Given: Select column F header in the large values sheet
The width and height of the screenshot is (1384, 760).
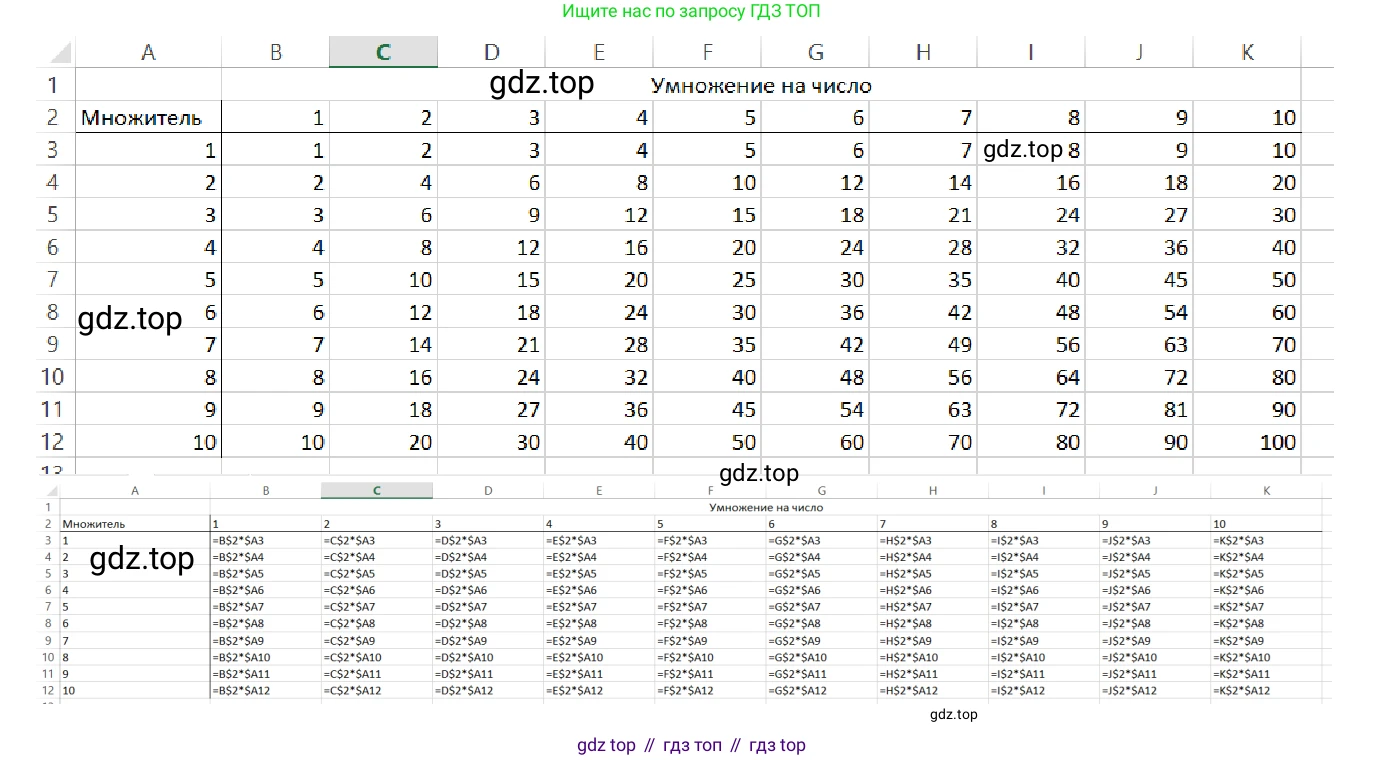Looking at the screenshot, I should 707,53.
